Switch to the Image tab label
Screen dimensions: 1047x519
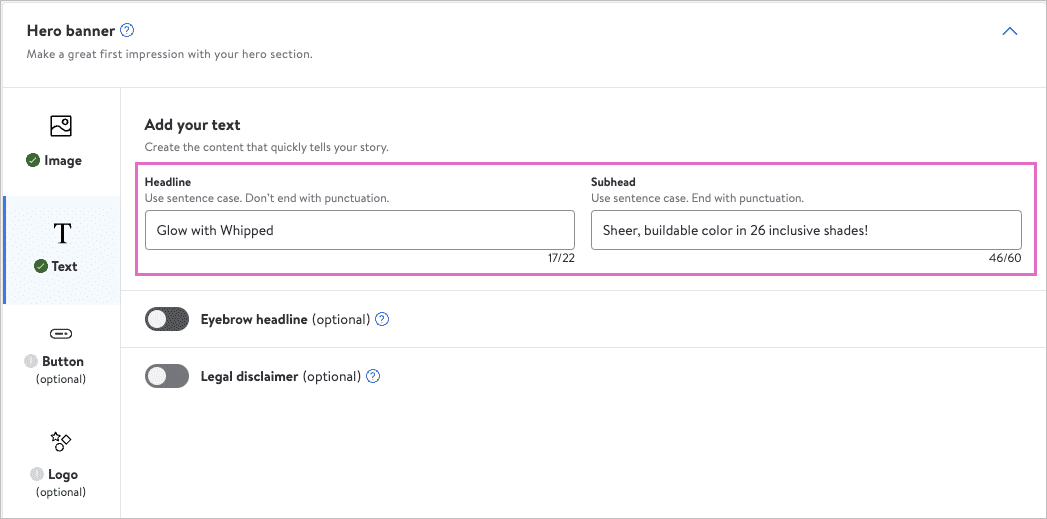point(63,160)
